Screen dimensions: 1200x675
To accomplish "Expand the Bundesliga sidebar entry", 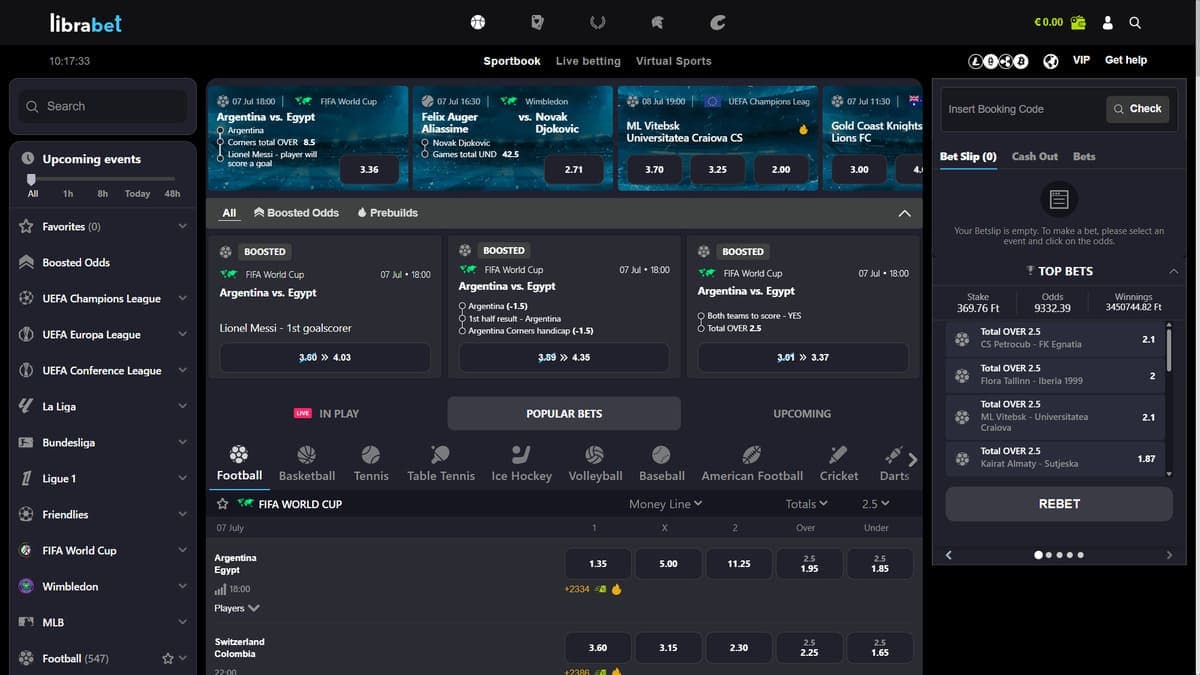I will tap(182, 442).
